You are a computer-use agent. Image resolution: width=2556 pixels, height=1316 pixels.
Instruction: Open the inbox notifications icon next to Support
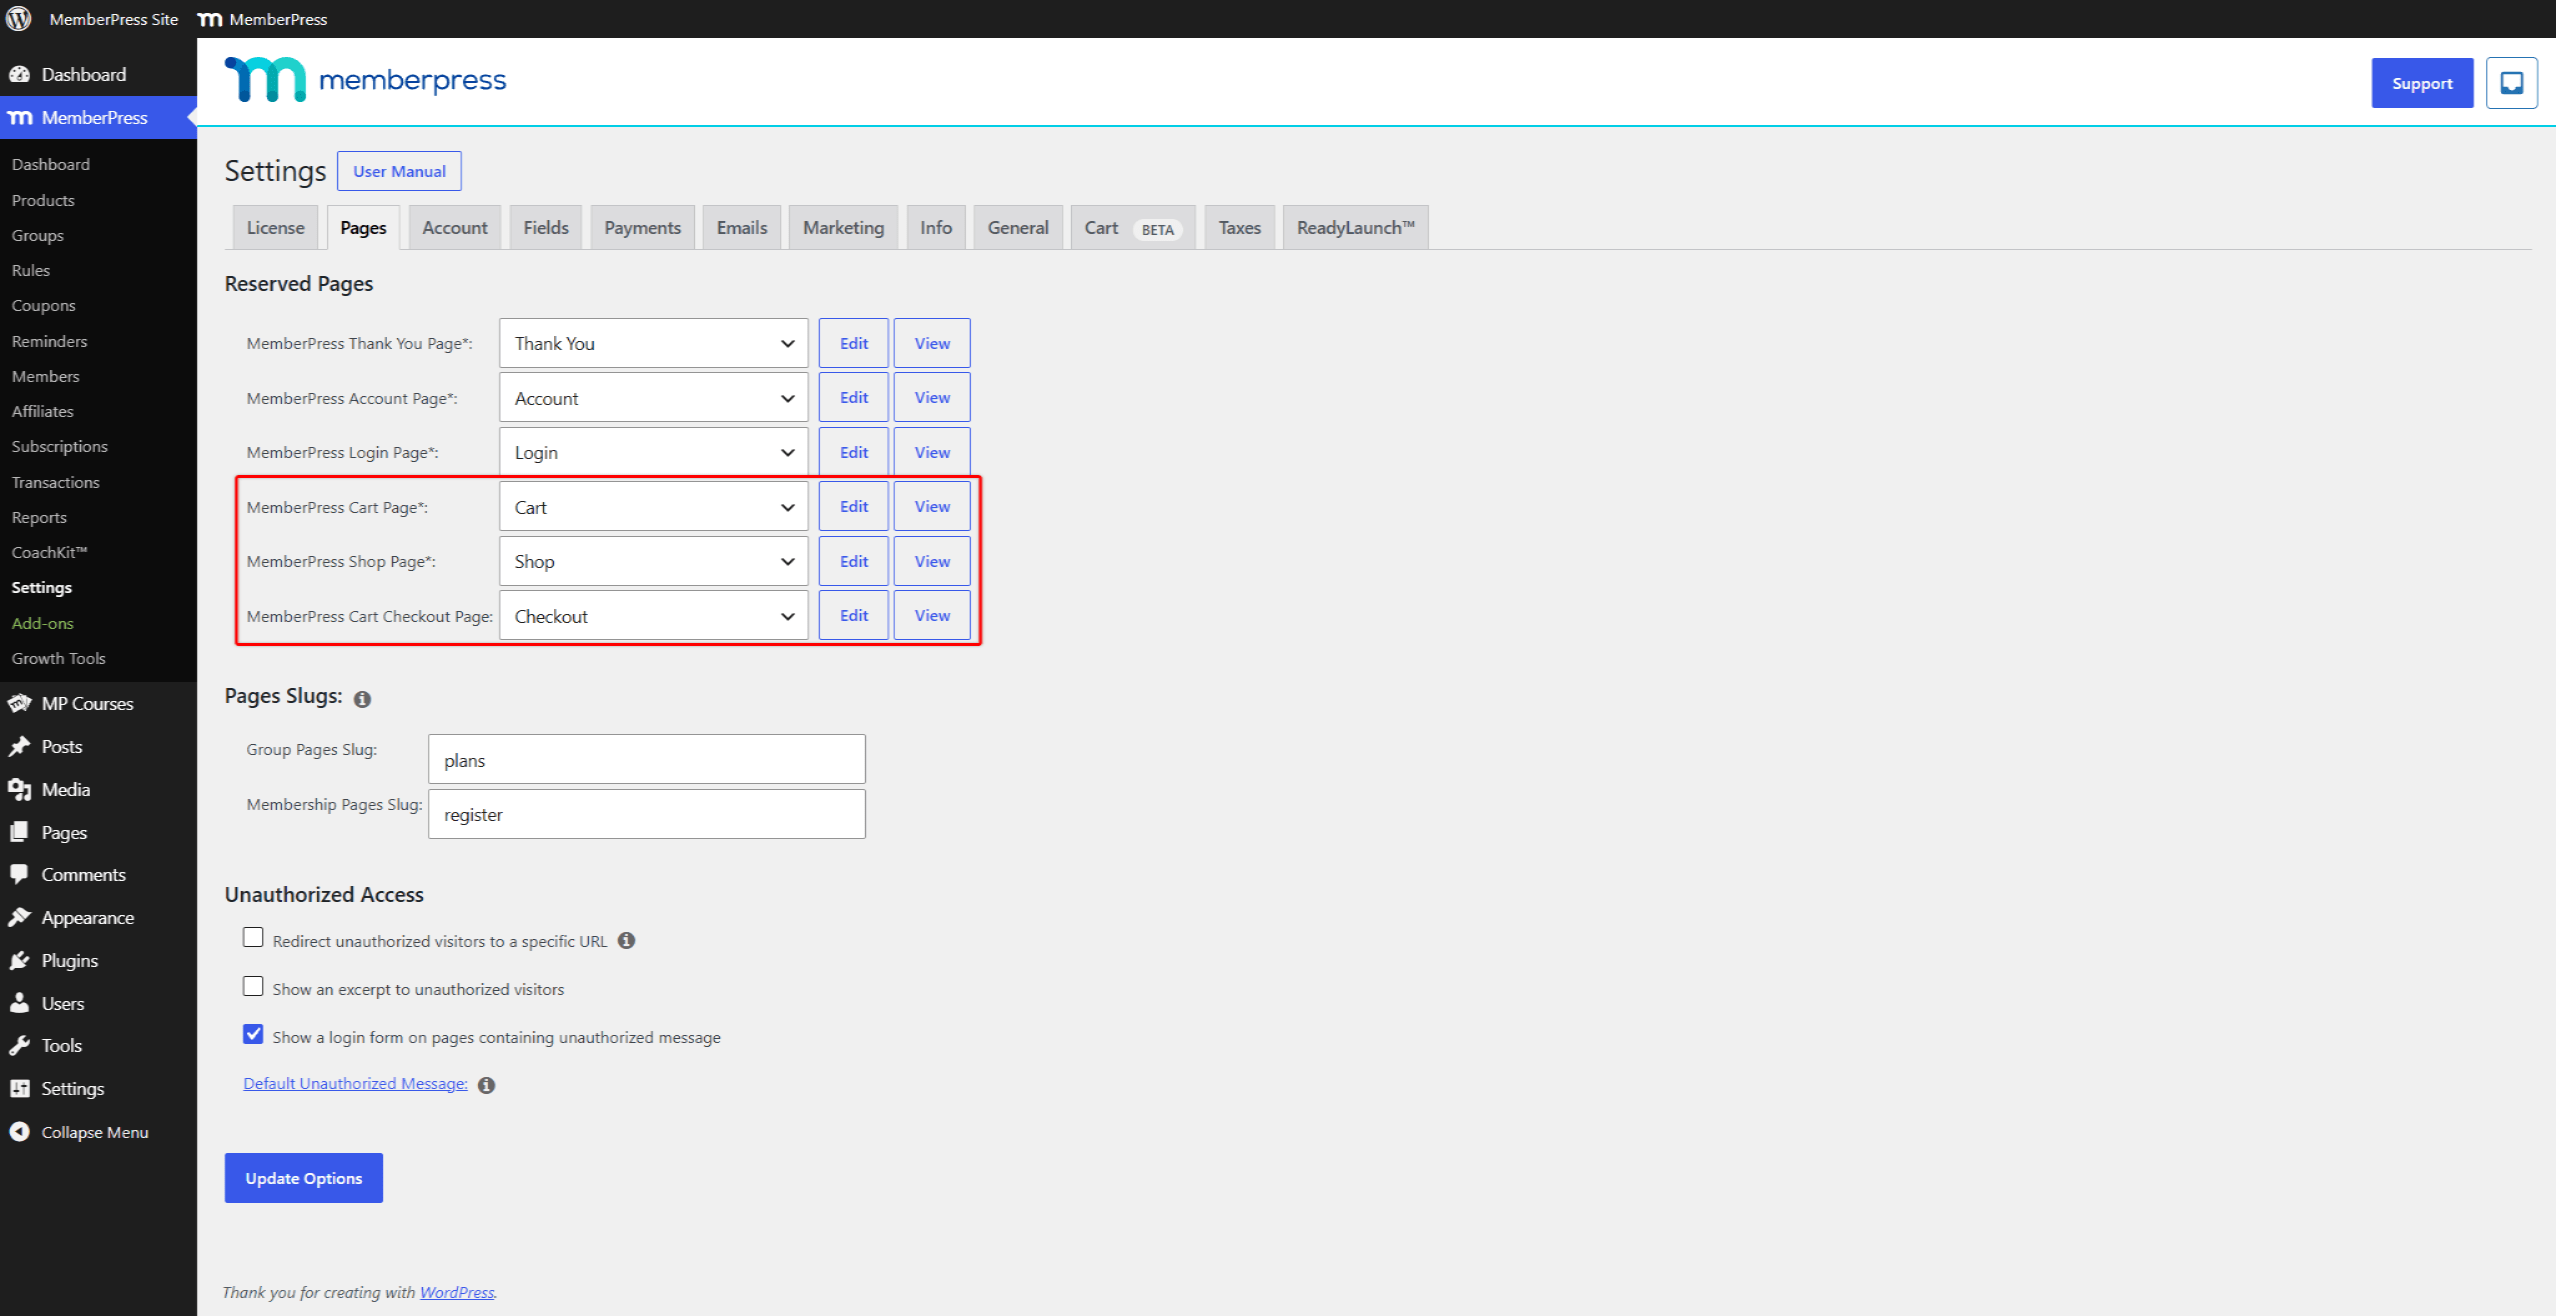[x=2511, y=83]
